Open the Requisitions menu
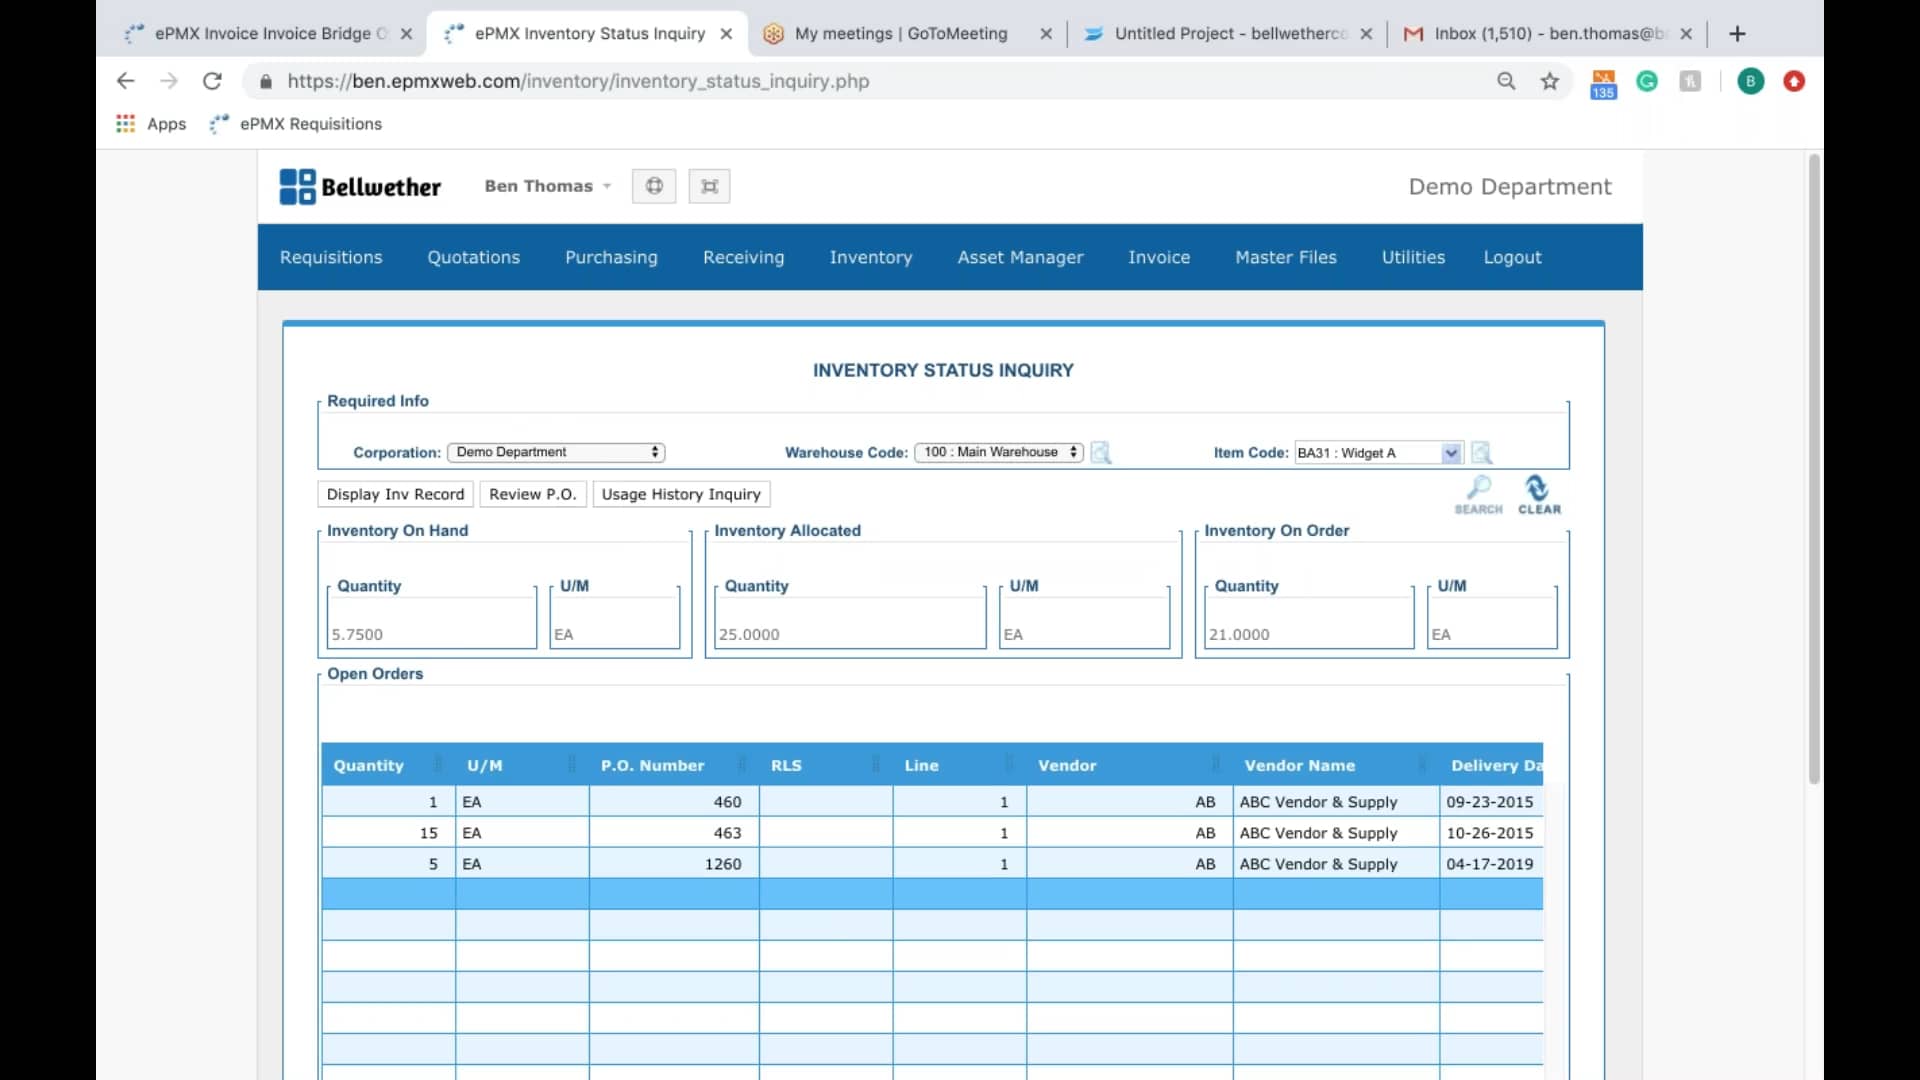1920x1080 pixels. coord(331,257)
